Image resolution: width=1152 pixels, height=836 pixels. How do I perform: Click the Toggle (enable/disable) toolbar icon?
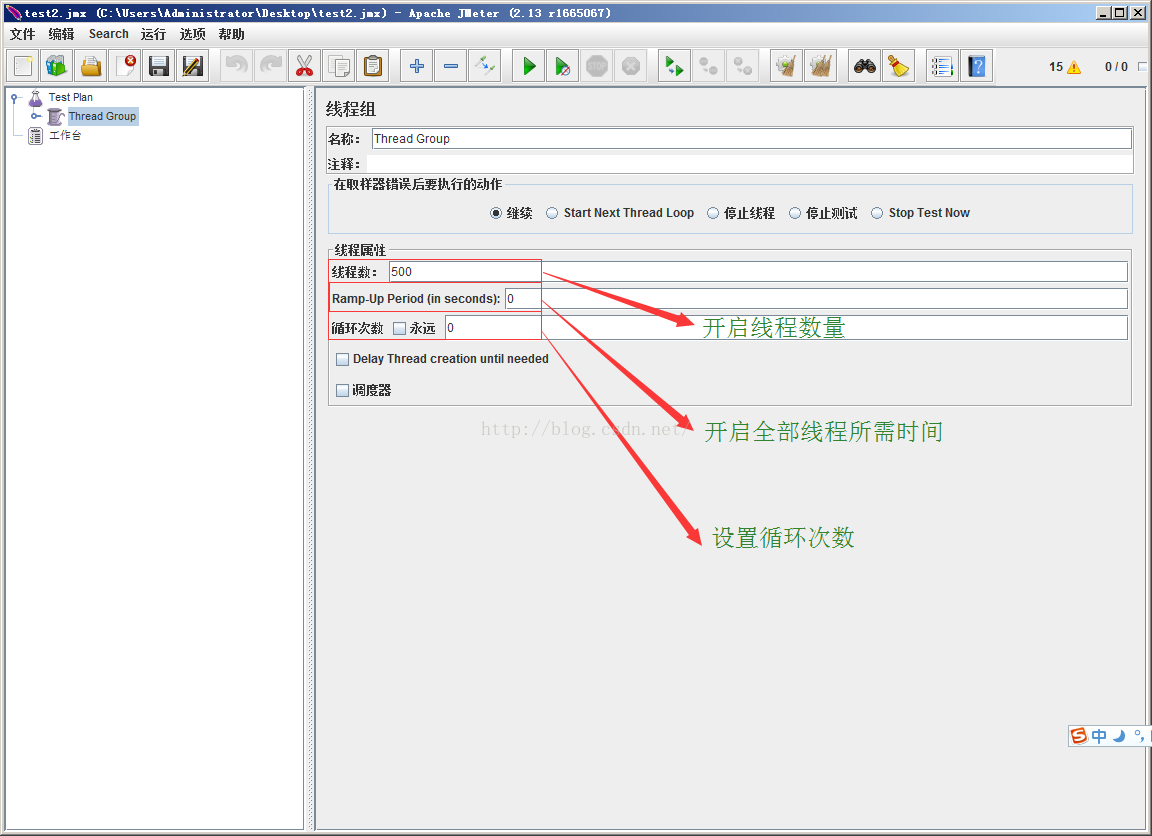[x=485, y=66]
